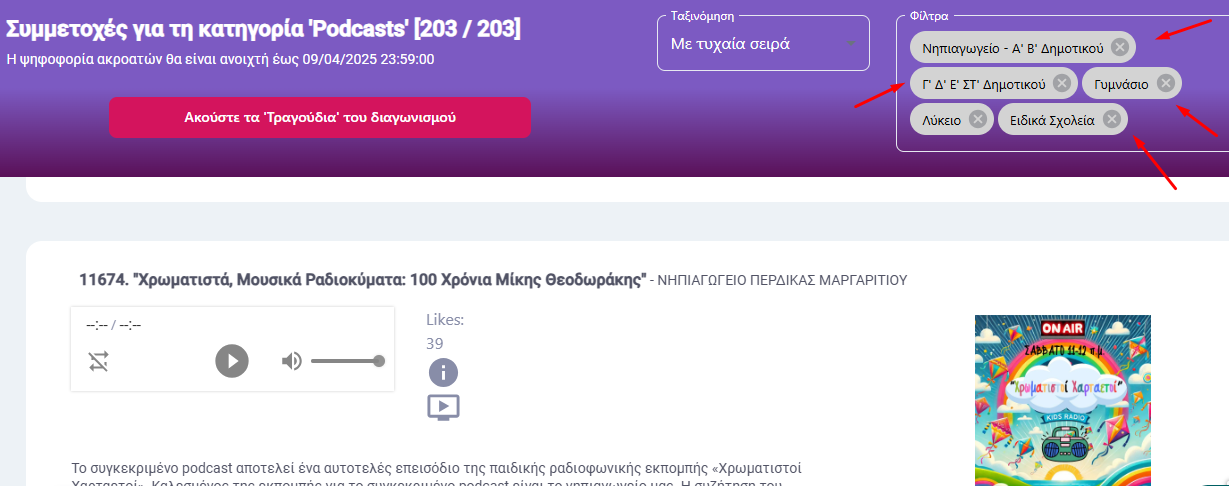The width and height of the screenshot is (1229, 486).
Task: Open the video slideshow icon under Likes
Action: tap(443, 407)
